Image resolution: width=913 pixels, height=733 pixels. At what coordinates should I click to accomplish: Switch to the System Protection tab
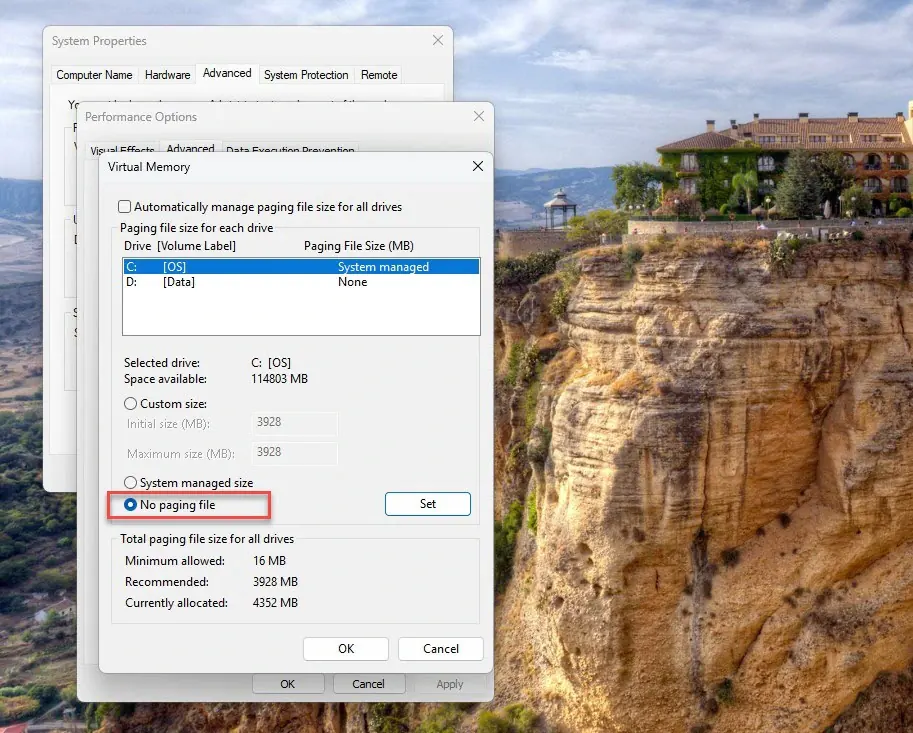(306, 74)
